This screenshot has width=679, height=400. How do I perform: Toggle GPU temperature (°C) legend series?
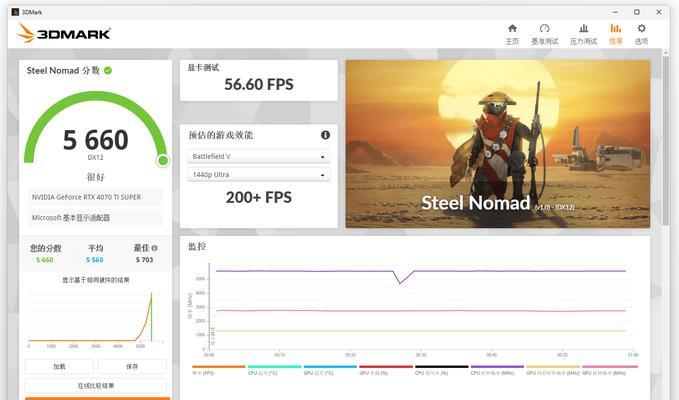pyautogui.click(x=330, y=370)
